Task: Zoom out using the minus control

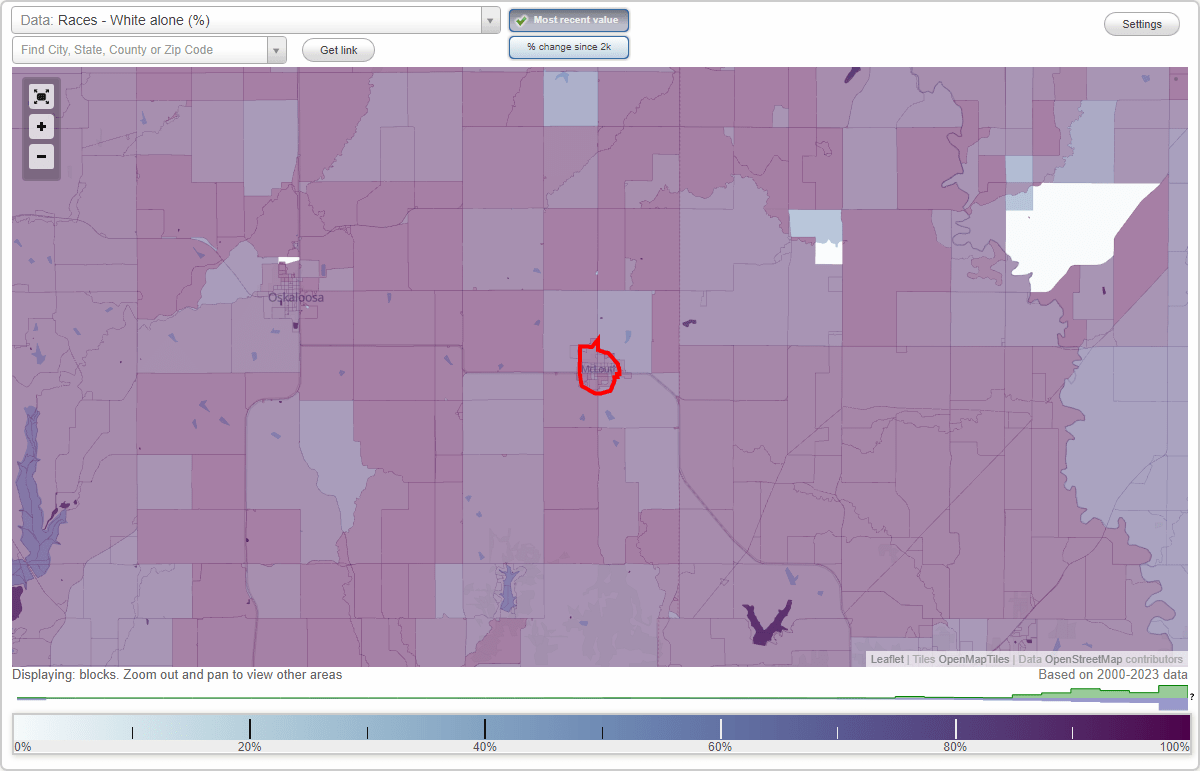Action: (41, 156)
